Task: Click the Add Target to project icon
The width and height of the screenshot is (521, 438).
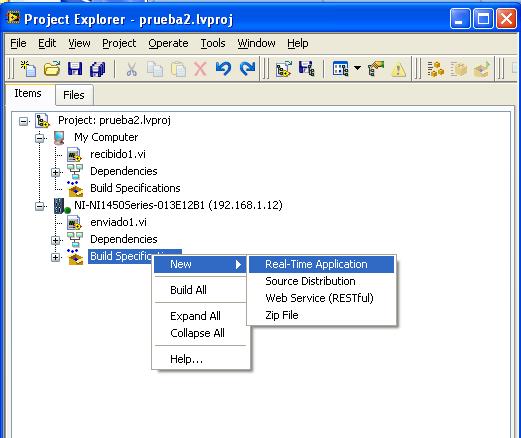Action: [284, 69]
